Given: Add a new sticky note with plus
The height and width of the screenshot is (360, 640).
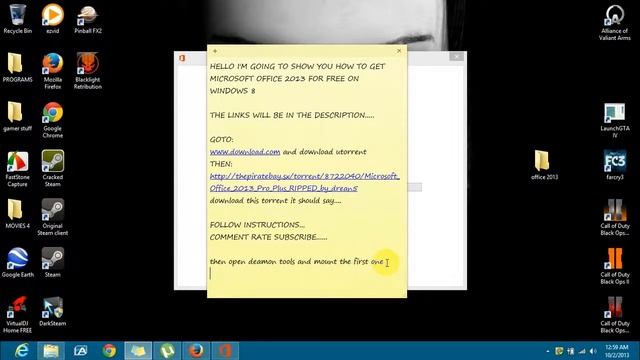Looking at the screenshot, I should point(215,51).
